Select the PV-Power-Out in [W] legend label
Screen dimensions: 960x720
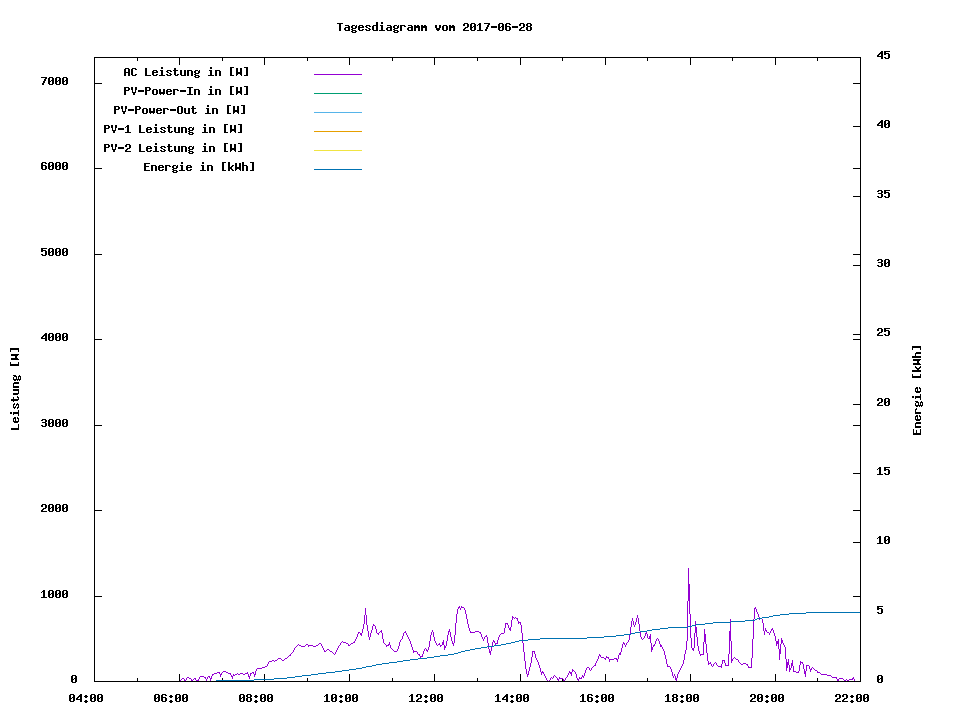point(180,110)
